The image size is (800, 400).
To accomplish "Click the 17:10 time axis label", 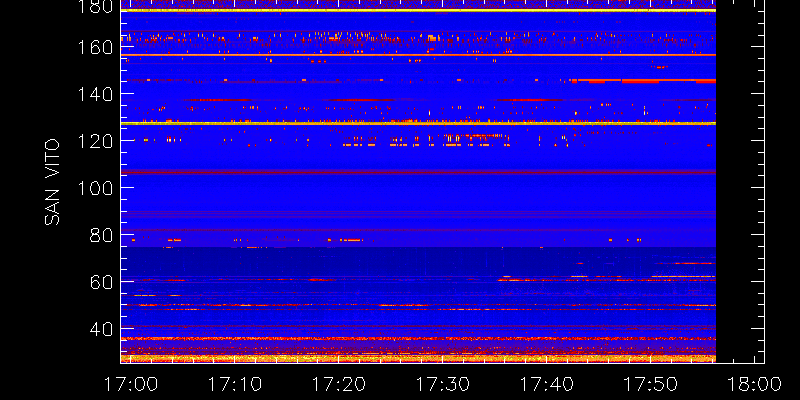I will tap(235, 384).
